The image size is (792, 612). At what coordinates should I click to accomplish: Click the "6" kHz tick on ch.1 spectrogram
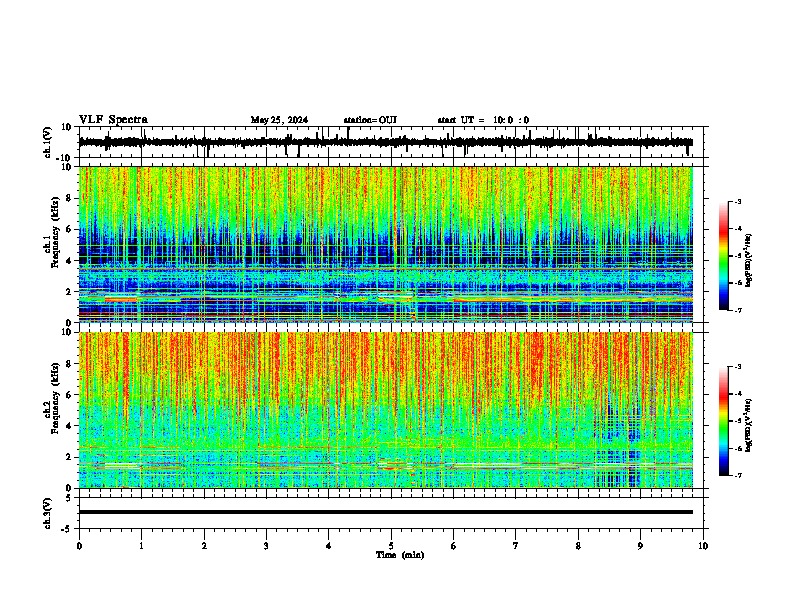pyautogui.click(x=69, y=229)
